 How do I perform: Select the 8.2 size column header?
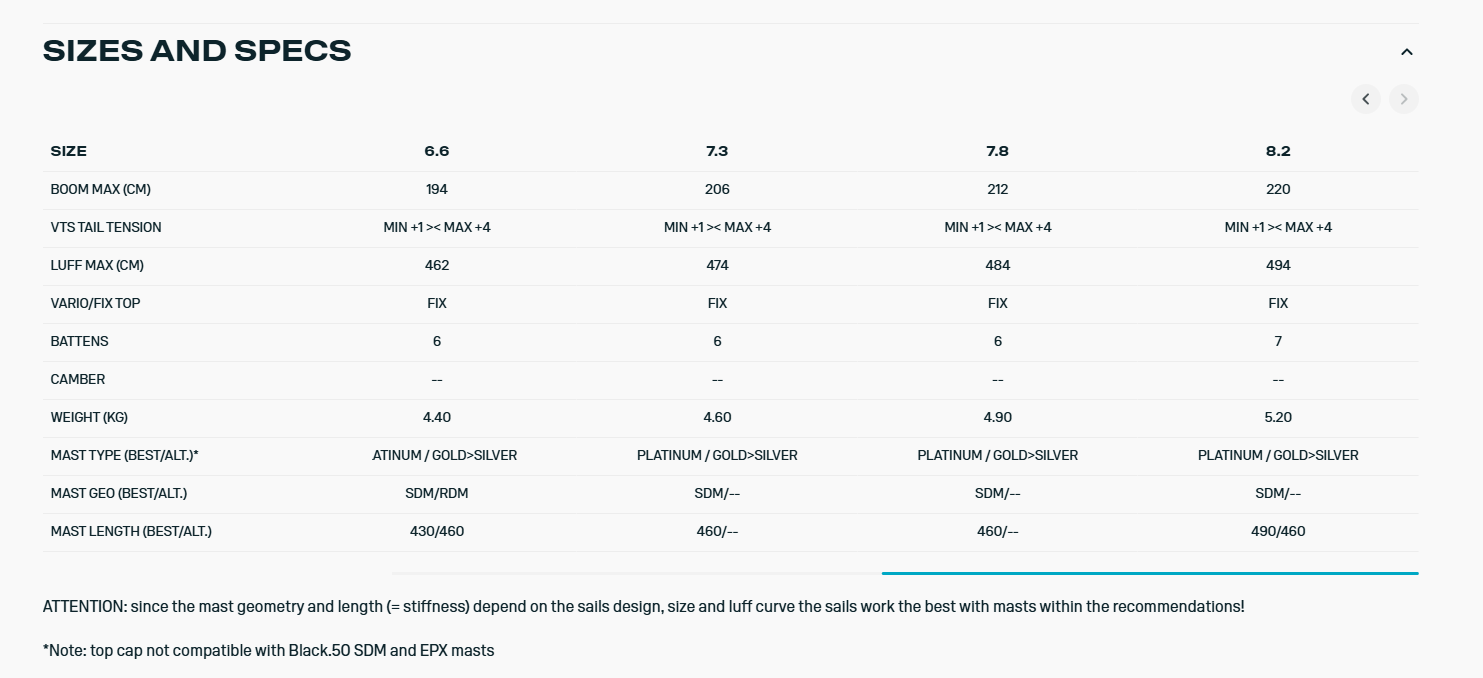point(1278,151)
